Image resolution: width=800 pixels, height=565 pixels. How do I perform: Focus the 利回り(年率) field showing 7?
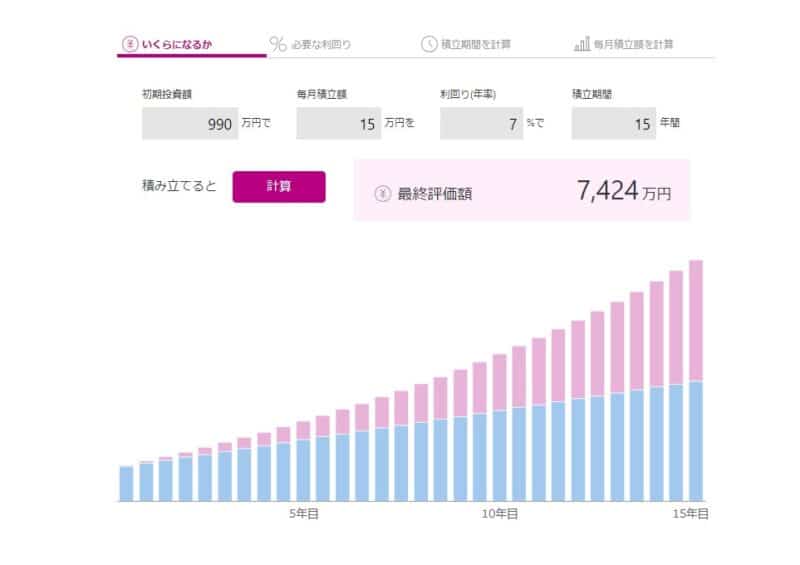point(482,124)
